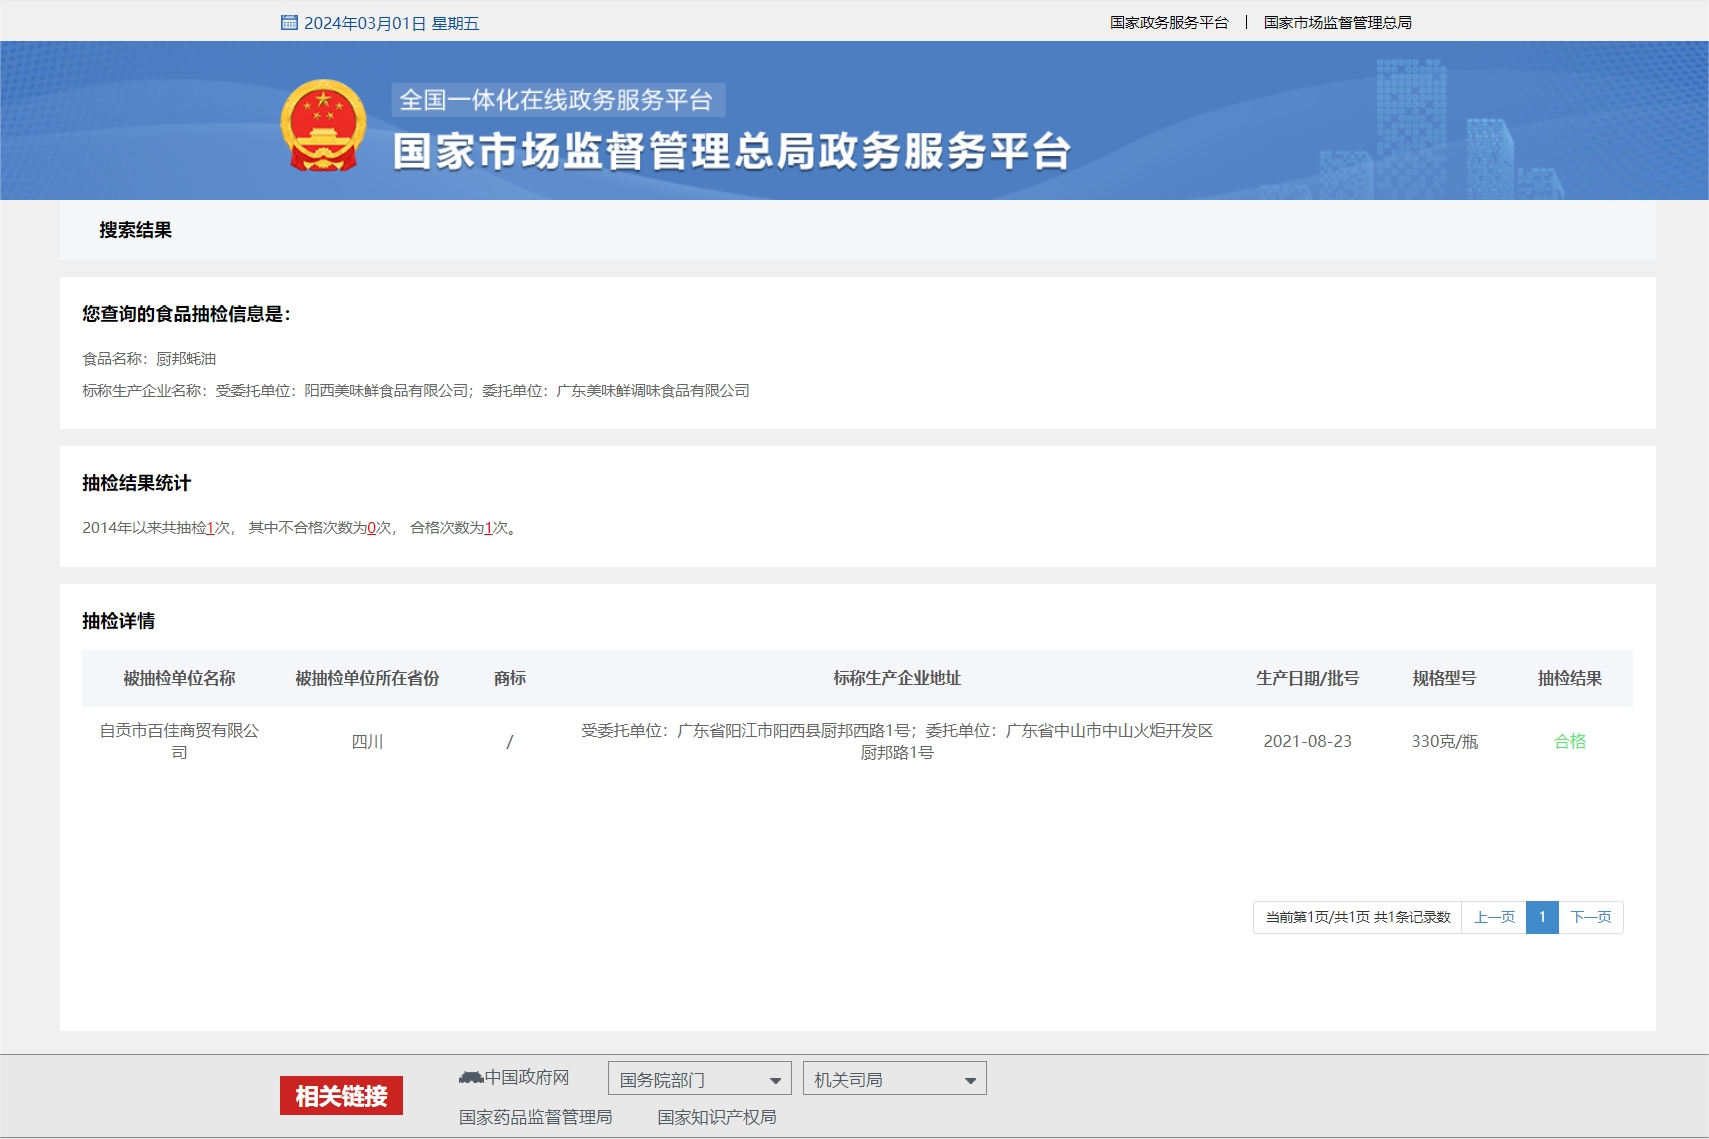
Task: Click the 中国政府网 logo icon
Action: (x=471, y=1076)
